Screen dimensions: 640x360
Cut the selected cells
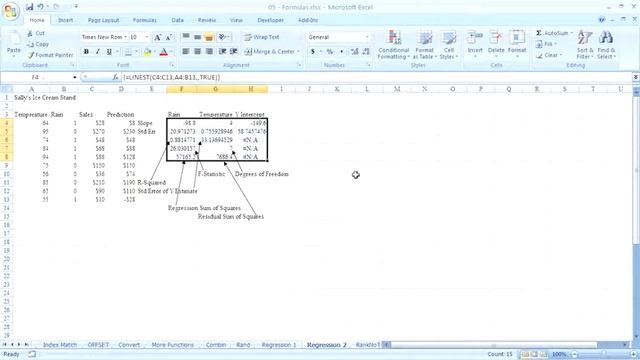click(36, 33)
